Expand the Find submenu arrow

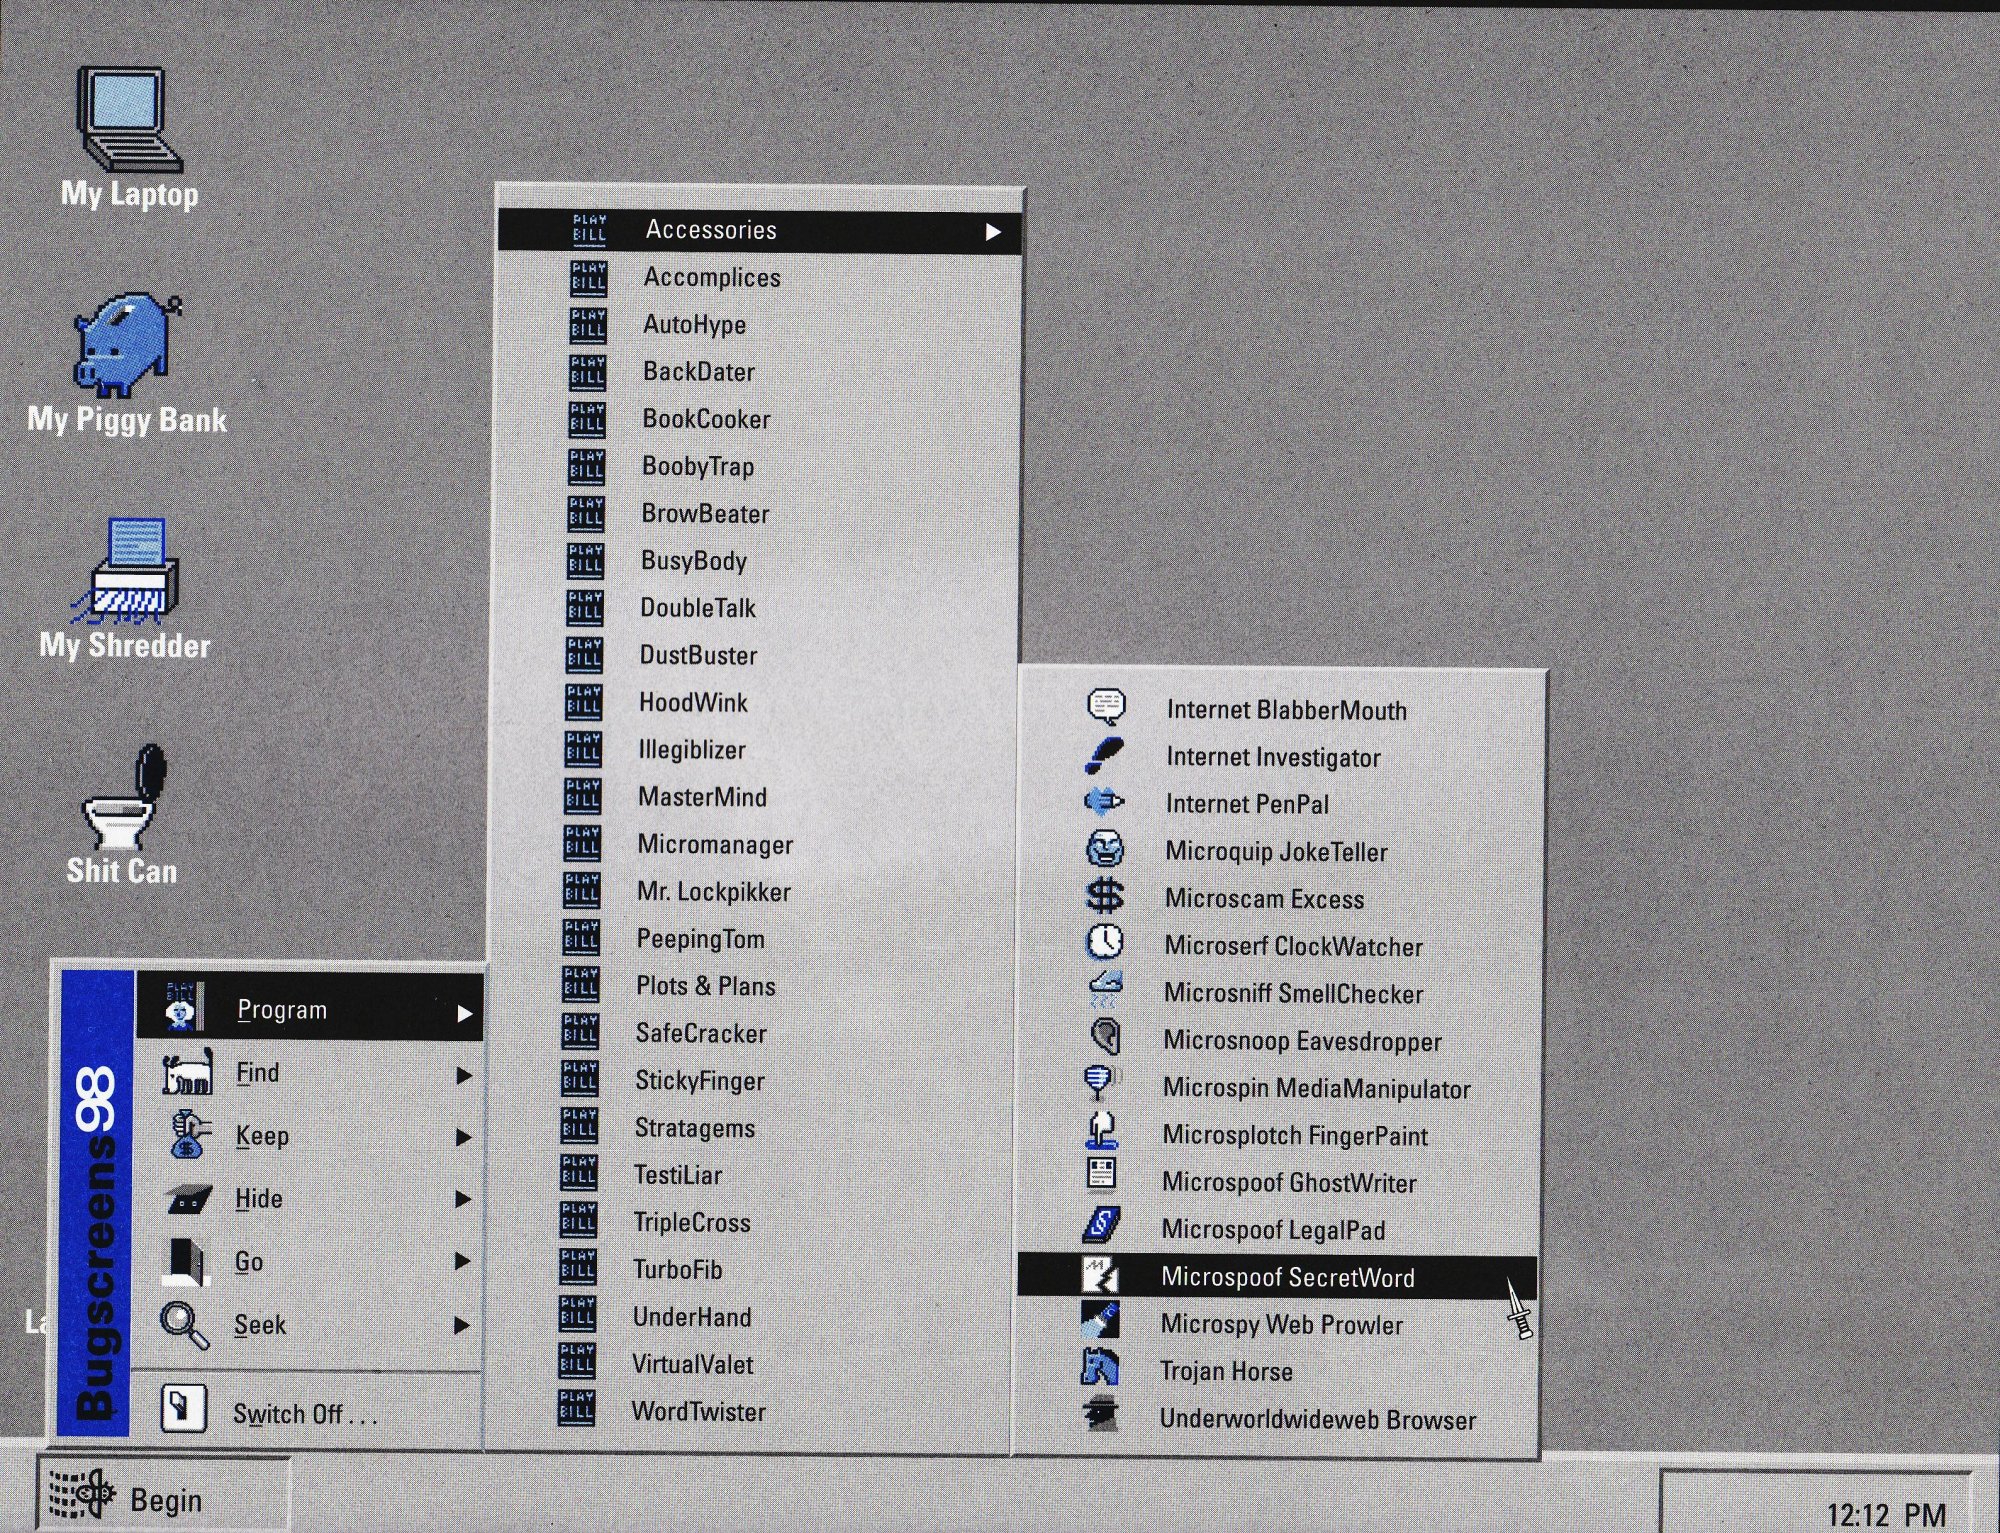tap(463, 1075)
